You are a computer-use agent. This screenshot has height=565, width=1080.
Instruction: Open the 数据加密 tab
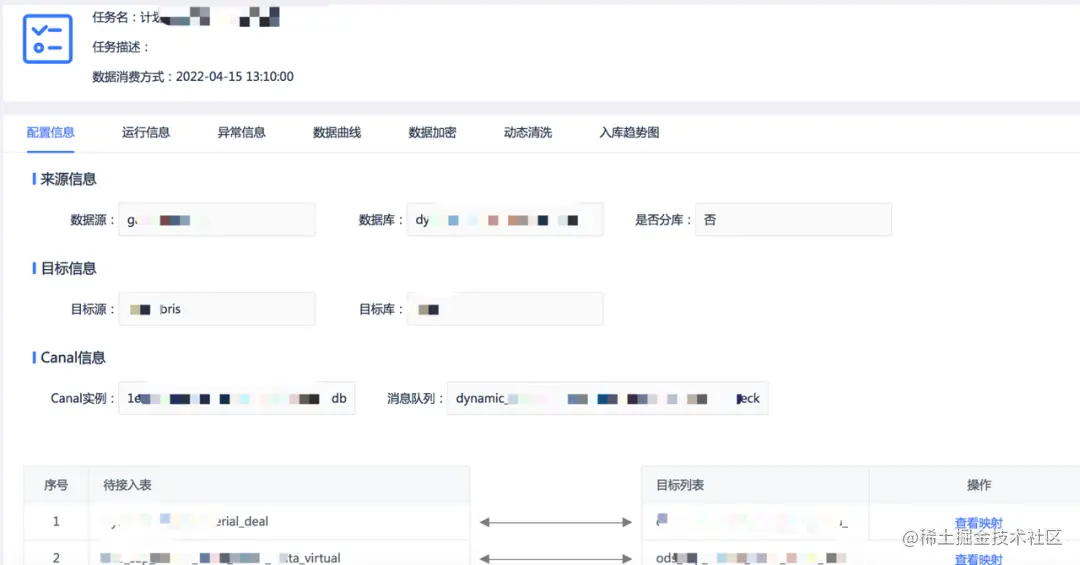pyautogui.click(x=433, y=132)
